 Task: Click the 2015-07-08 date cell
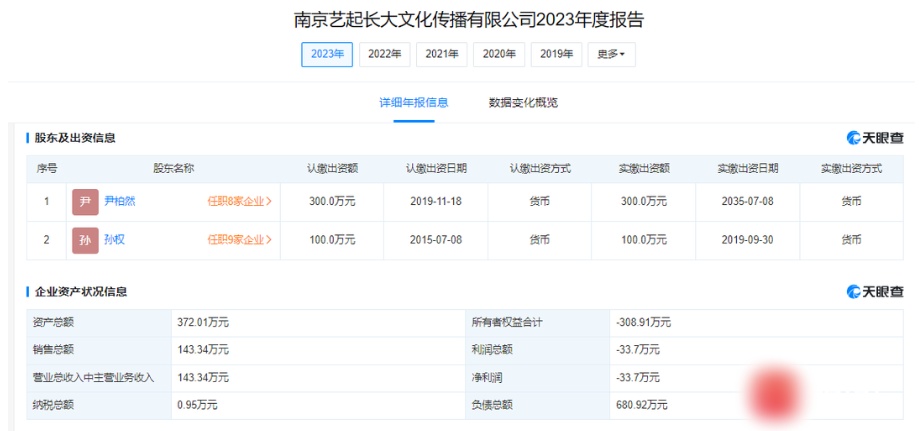tap(436, 240)
